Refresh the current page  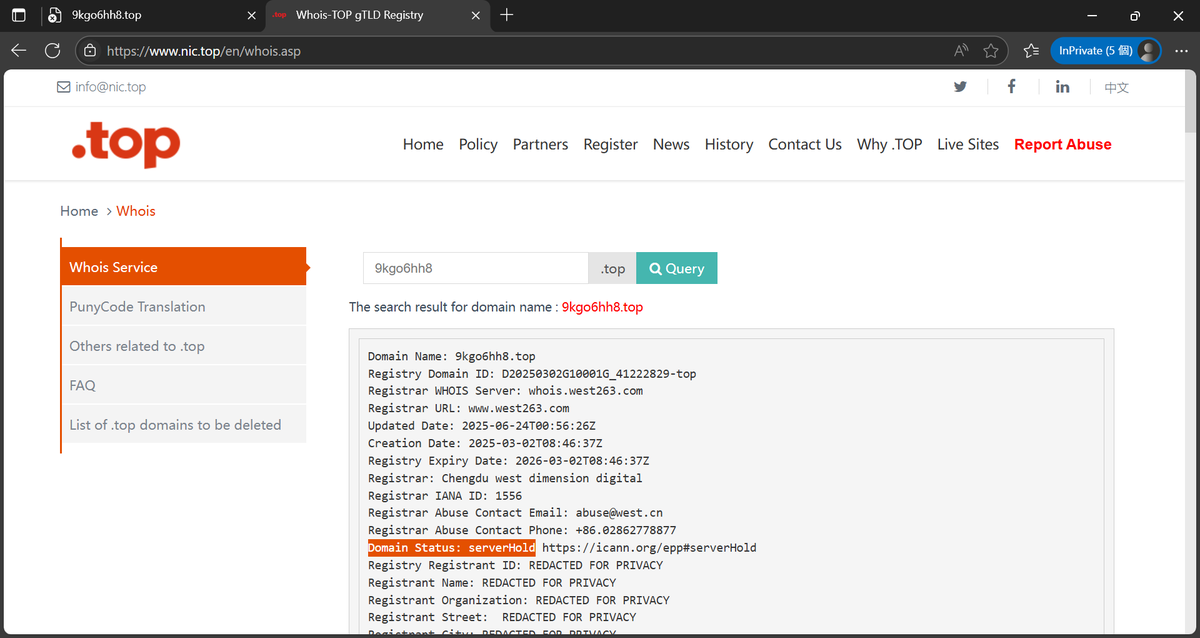click(x=53, y=51)
